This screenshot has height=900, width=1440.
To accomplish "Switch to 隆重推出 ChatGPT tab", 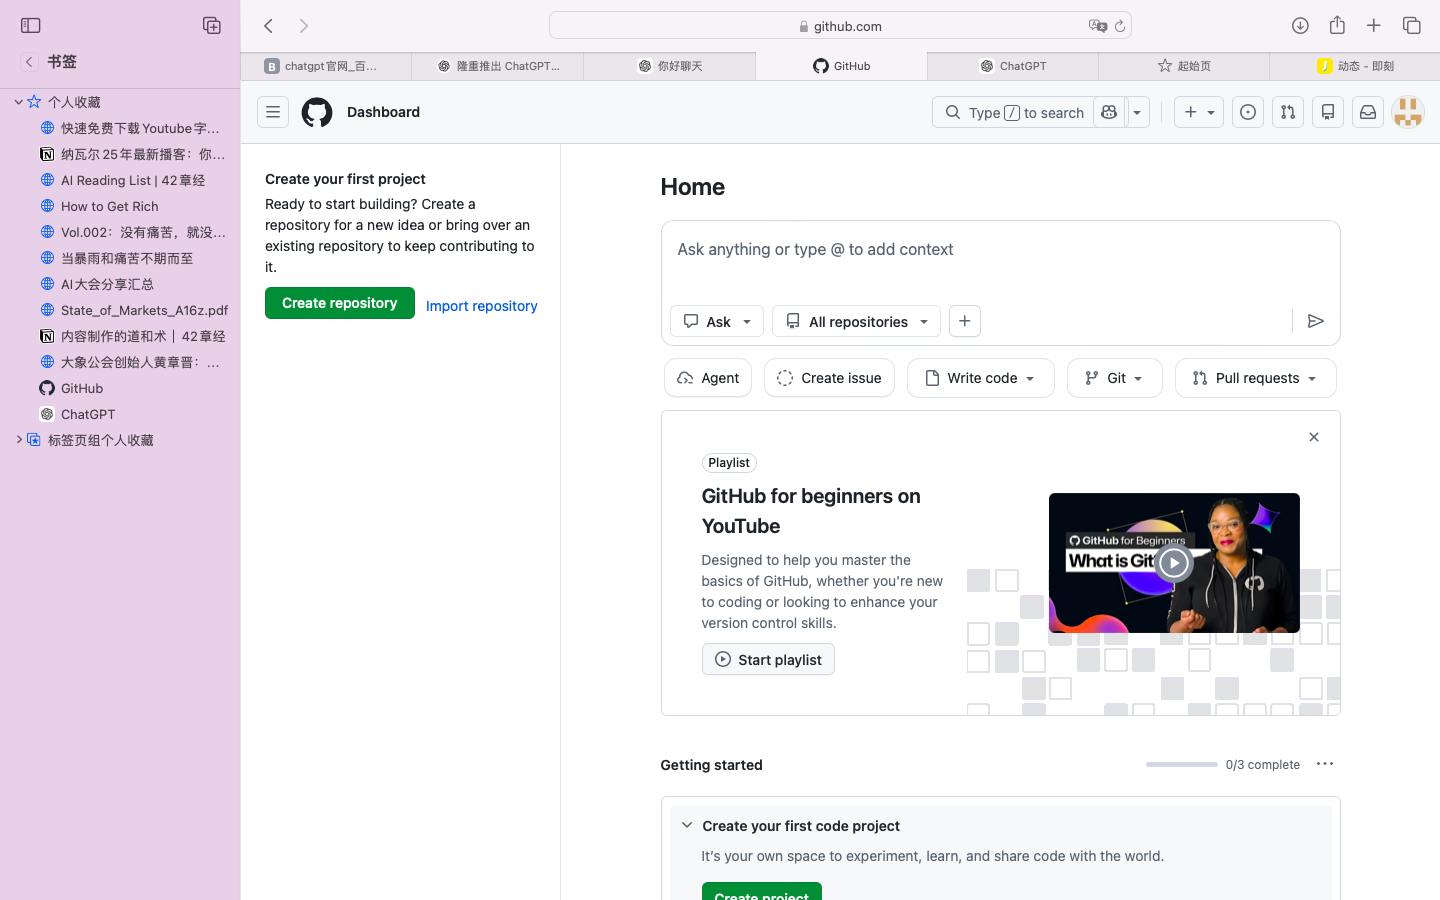I will pos(498,66).
